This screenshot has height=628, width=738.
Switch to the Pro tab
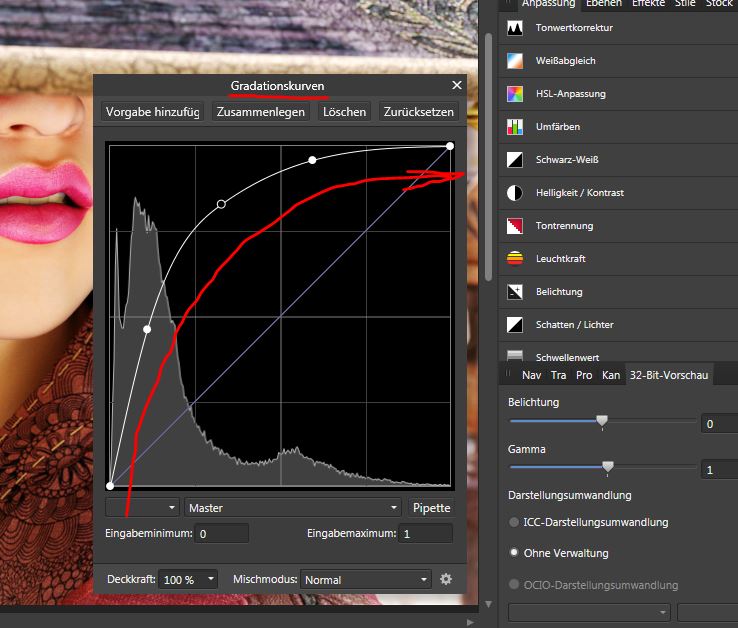[x=584, y=375]
